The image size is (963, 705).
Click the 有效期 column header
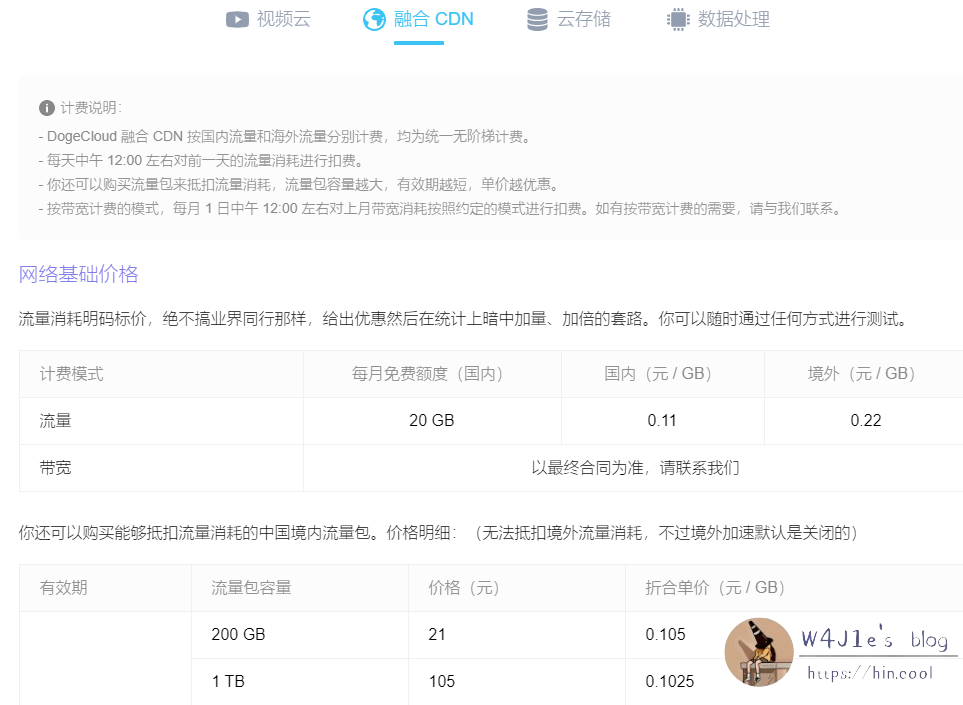point(106,588)
